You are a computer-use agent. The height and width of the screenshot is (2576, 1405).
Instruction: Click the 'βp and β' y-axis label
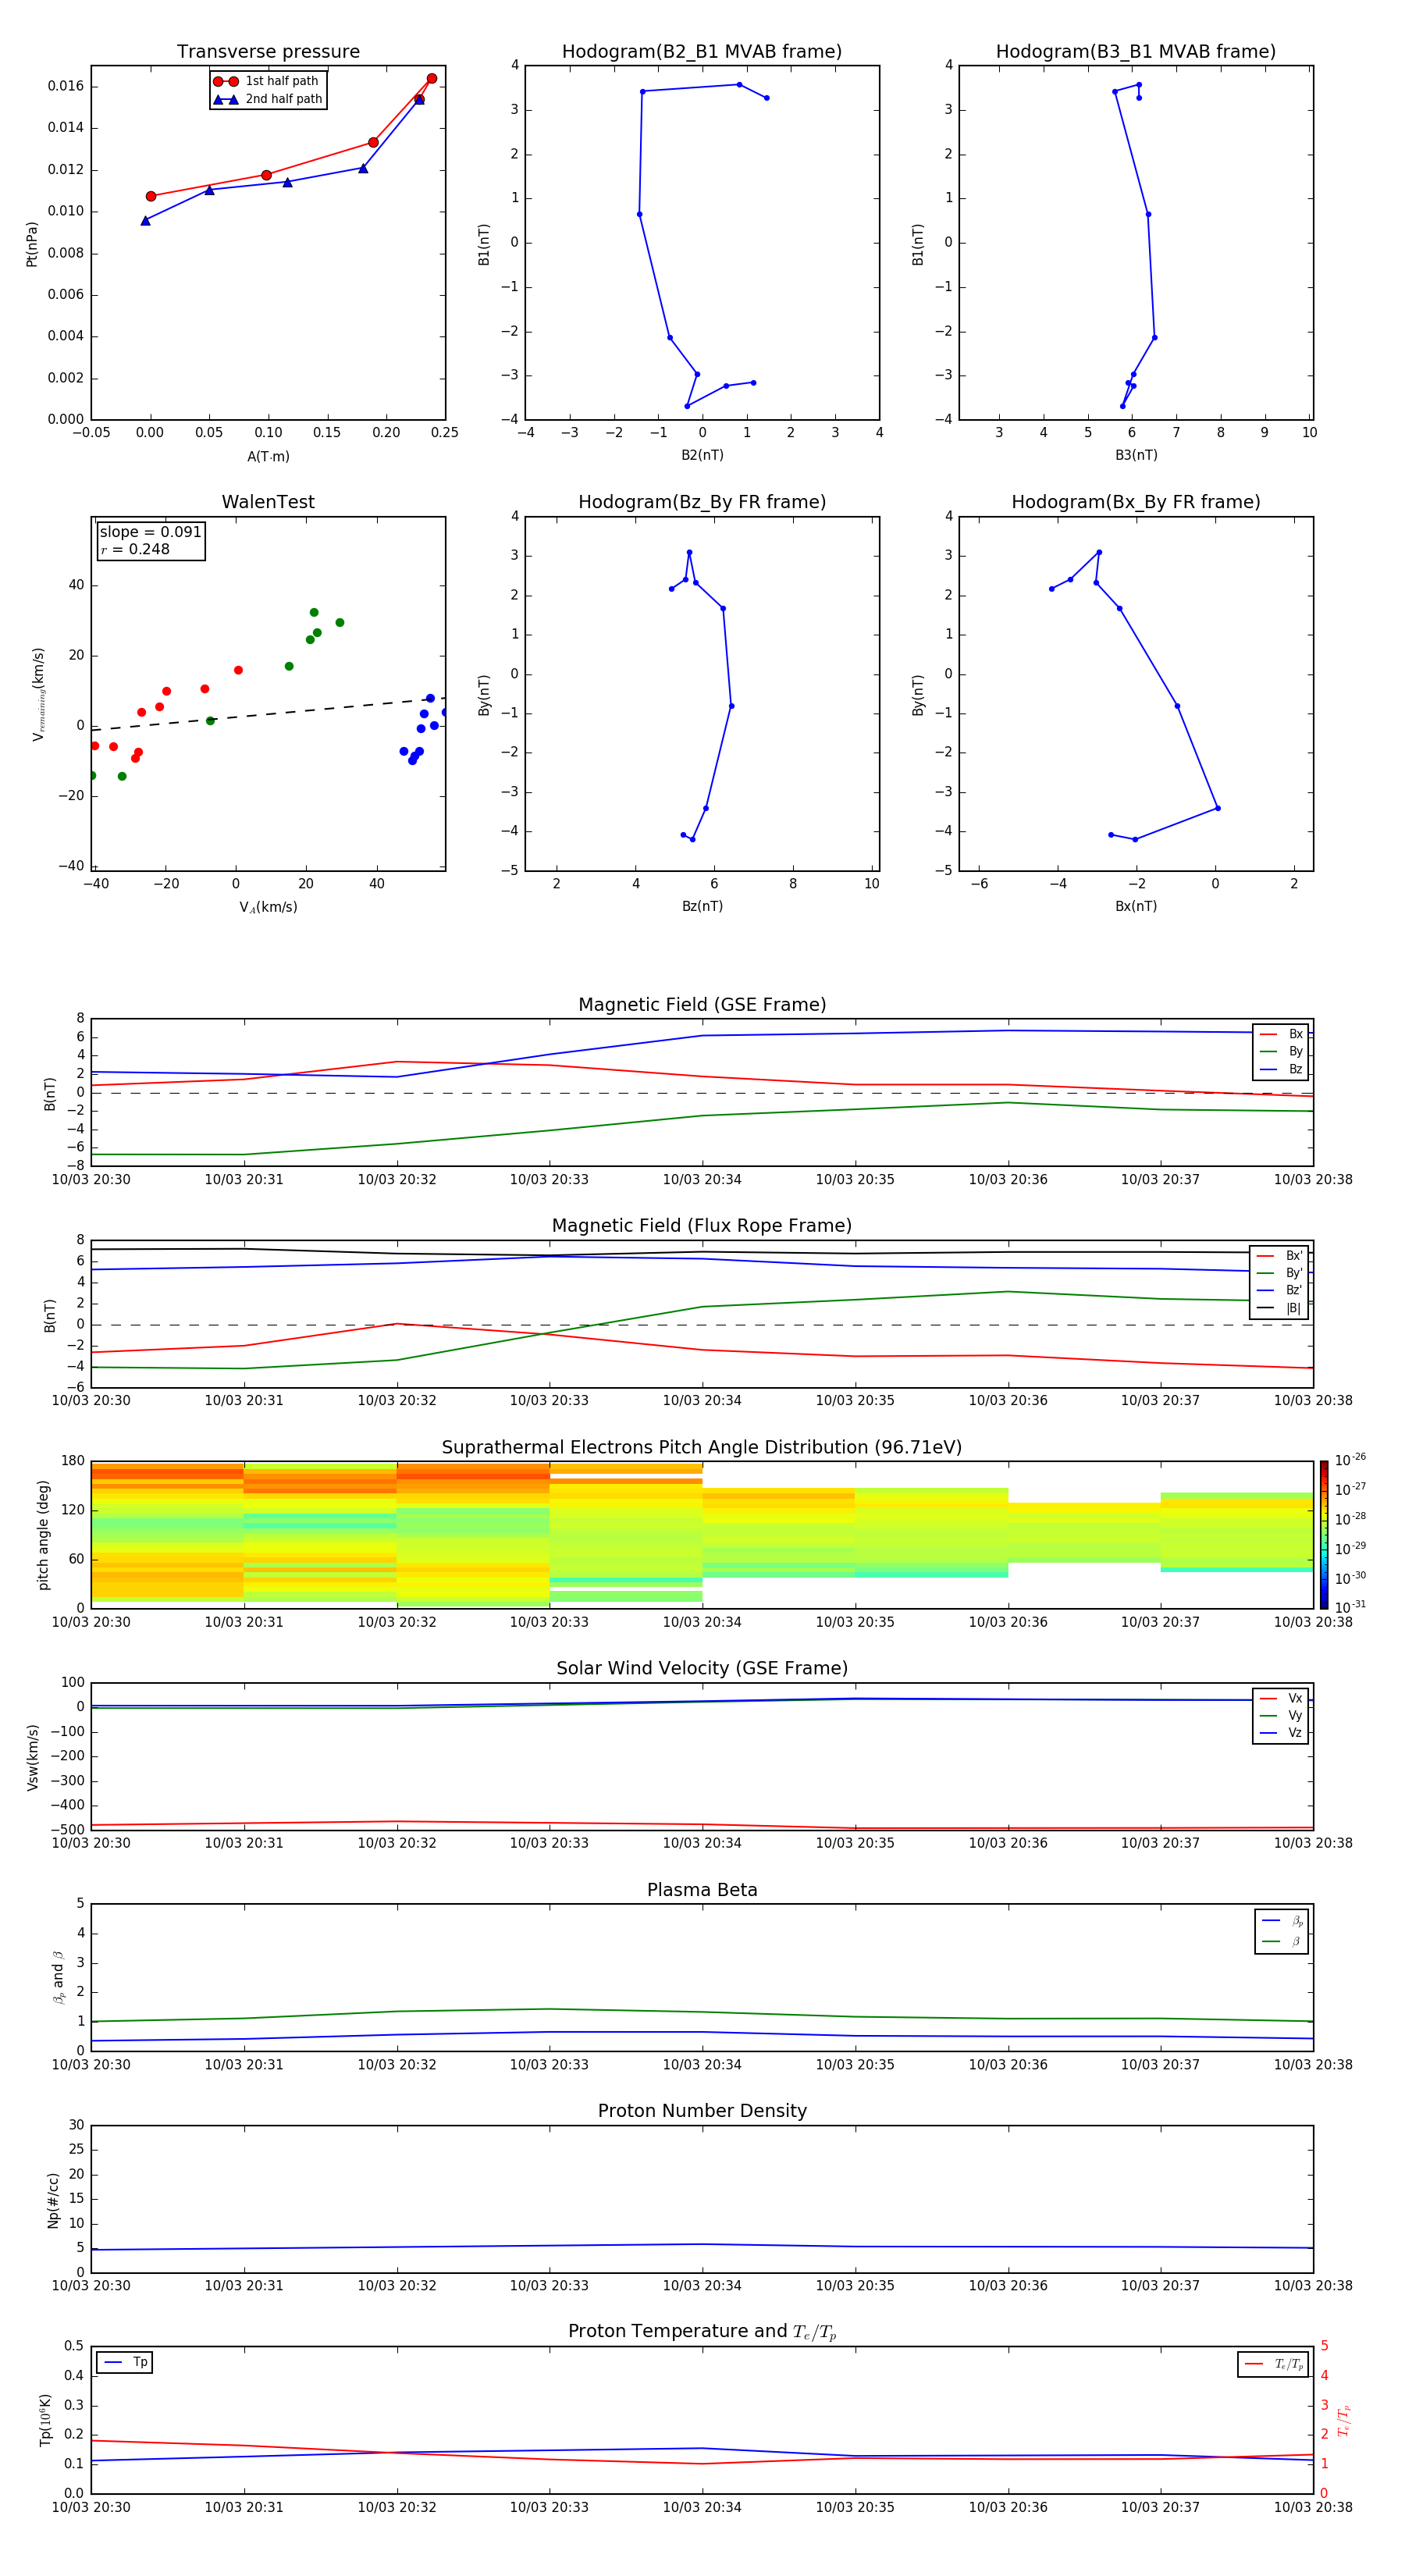[x=58, y=1977]
